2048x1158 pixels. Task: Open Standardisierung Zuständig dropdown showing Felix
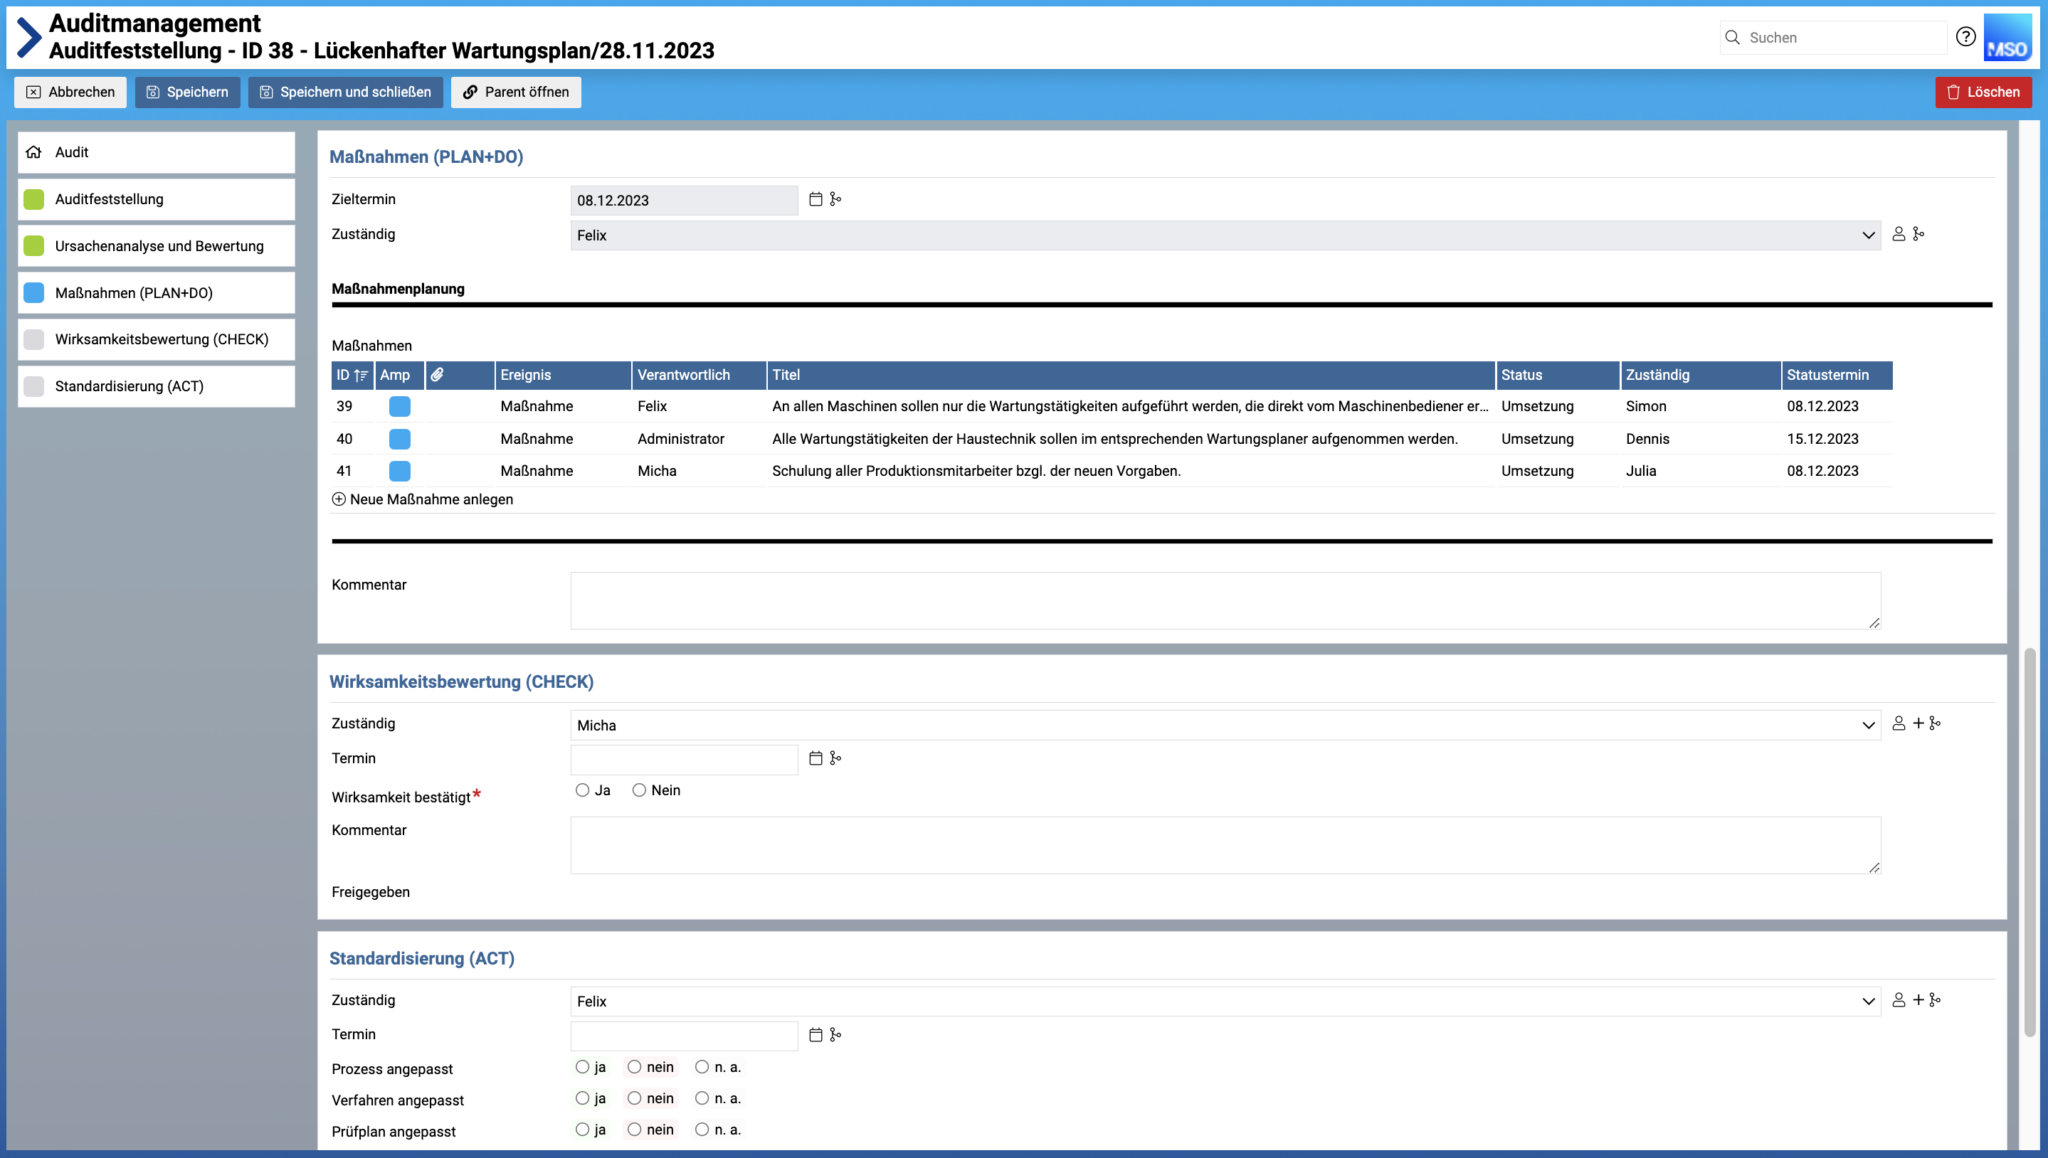coord(1224,1001)
